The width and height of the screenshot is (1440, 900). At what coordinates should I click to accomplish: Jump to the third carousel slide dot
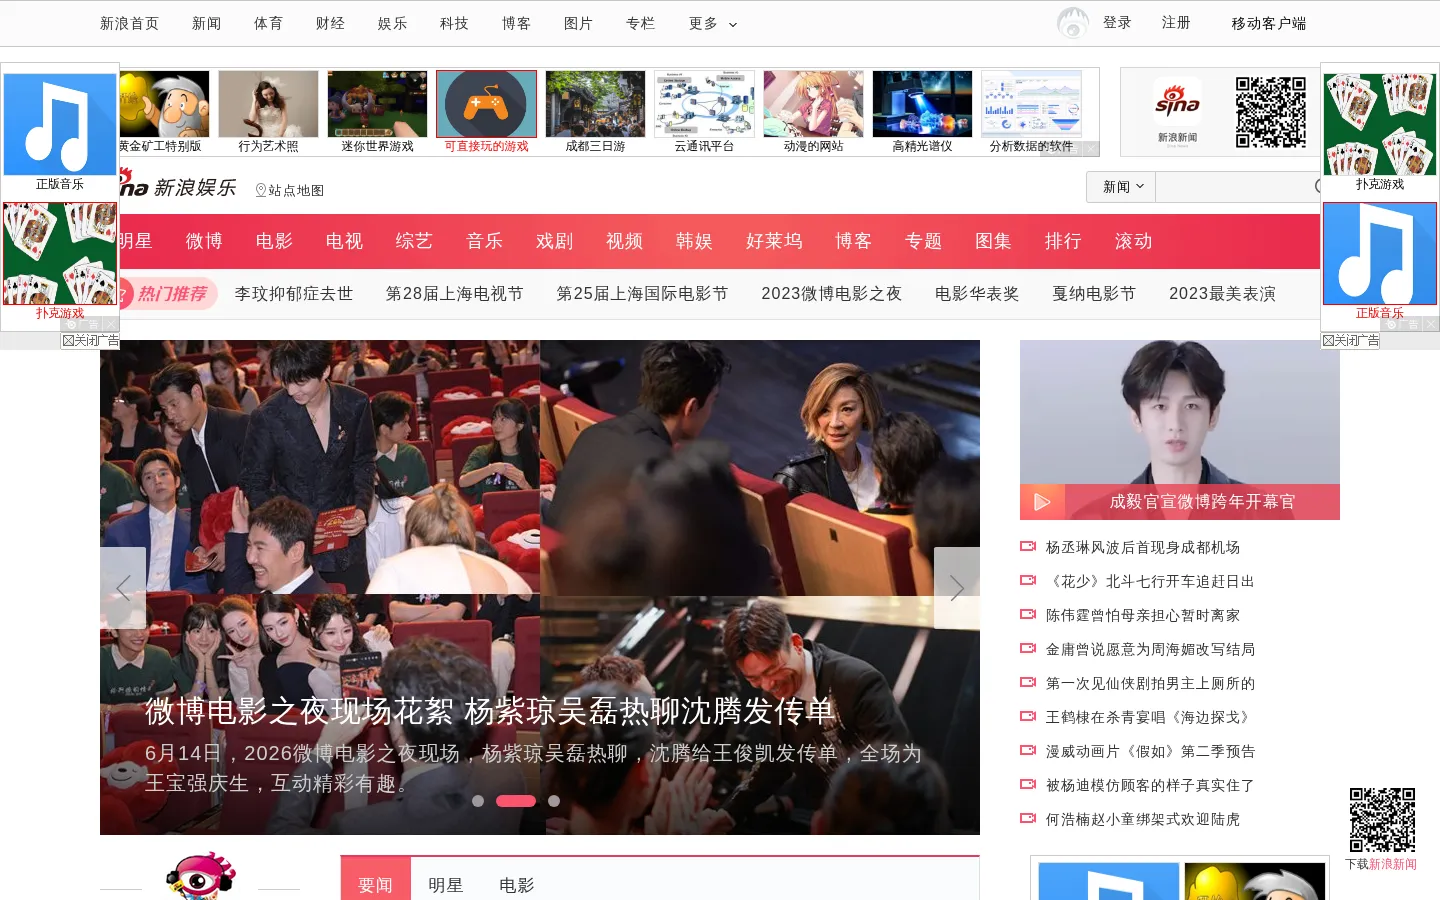[554, 801]
